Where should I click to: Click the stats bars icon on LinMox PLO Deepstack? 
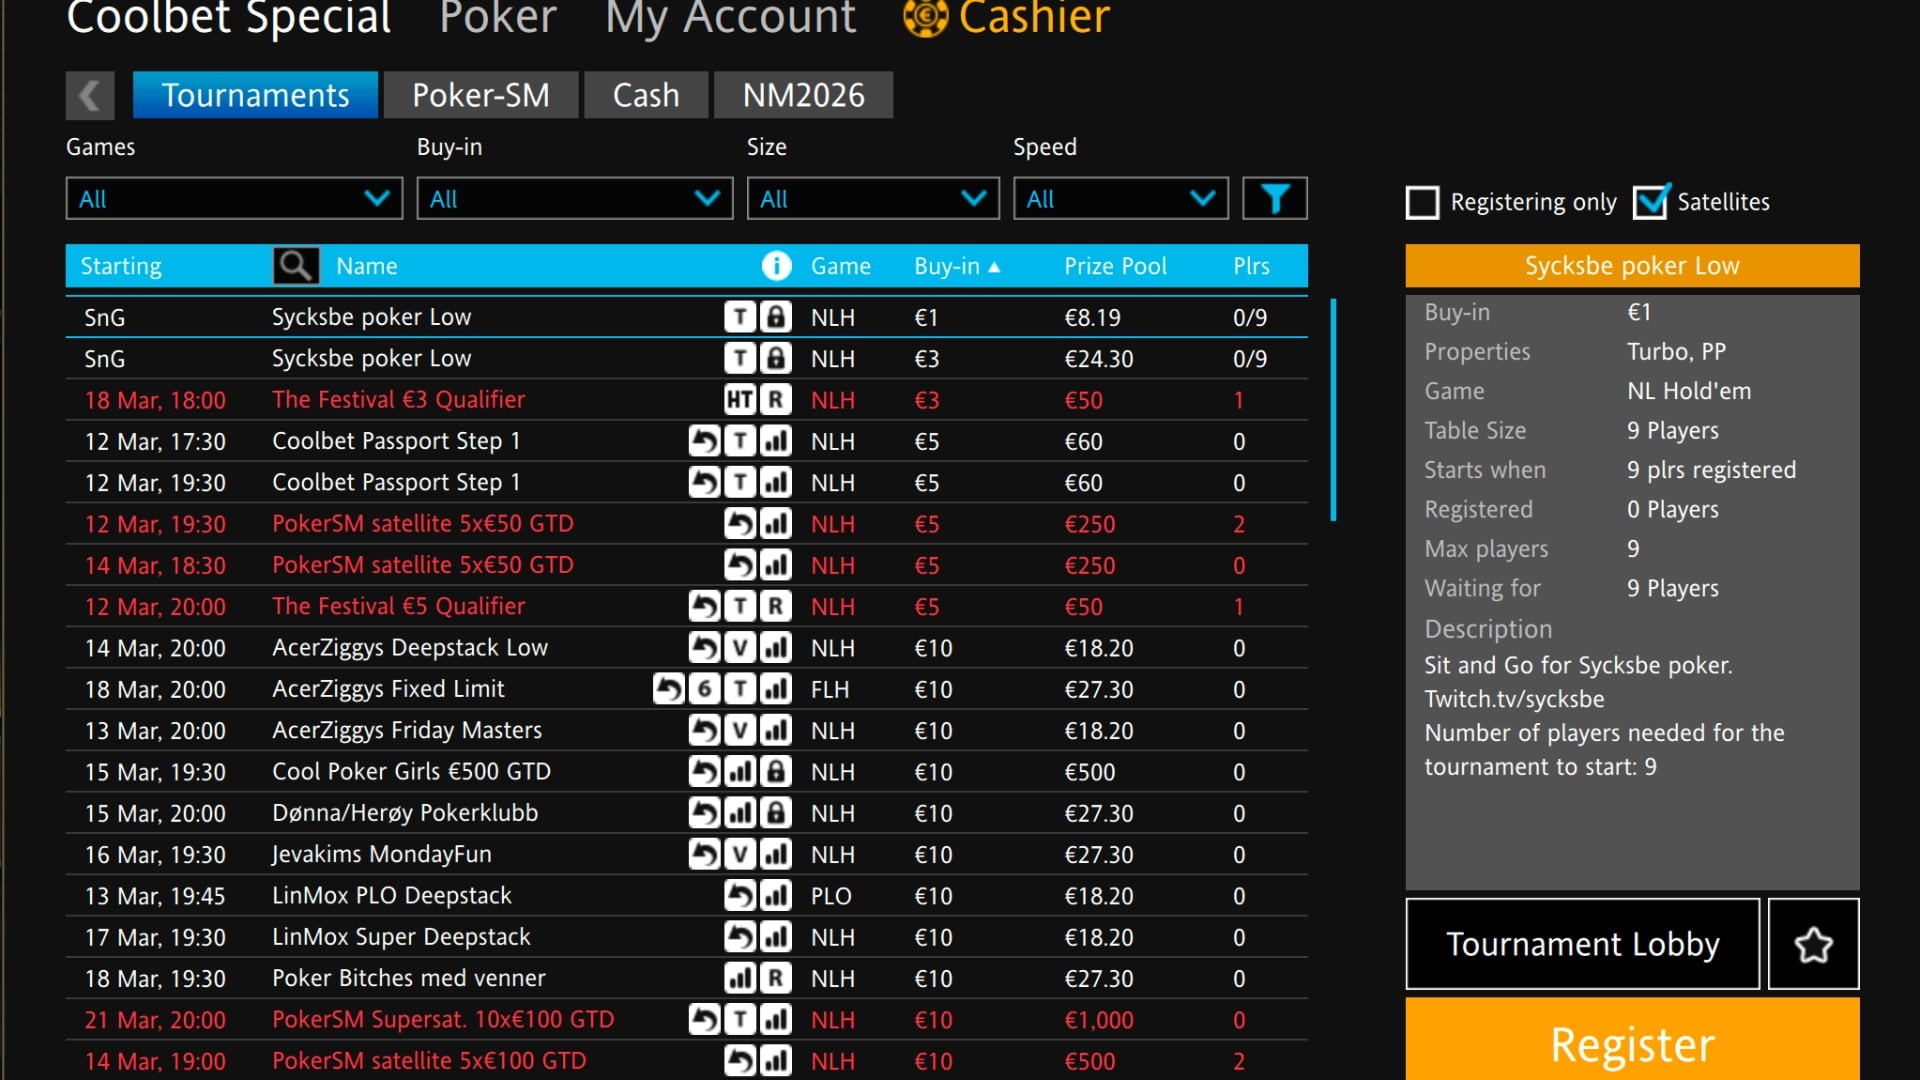pyautogui.click(x=777, y=895)
